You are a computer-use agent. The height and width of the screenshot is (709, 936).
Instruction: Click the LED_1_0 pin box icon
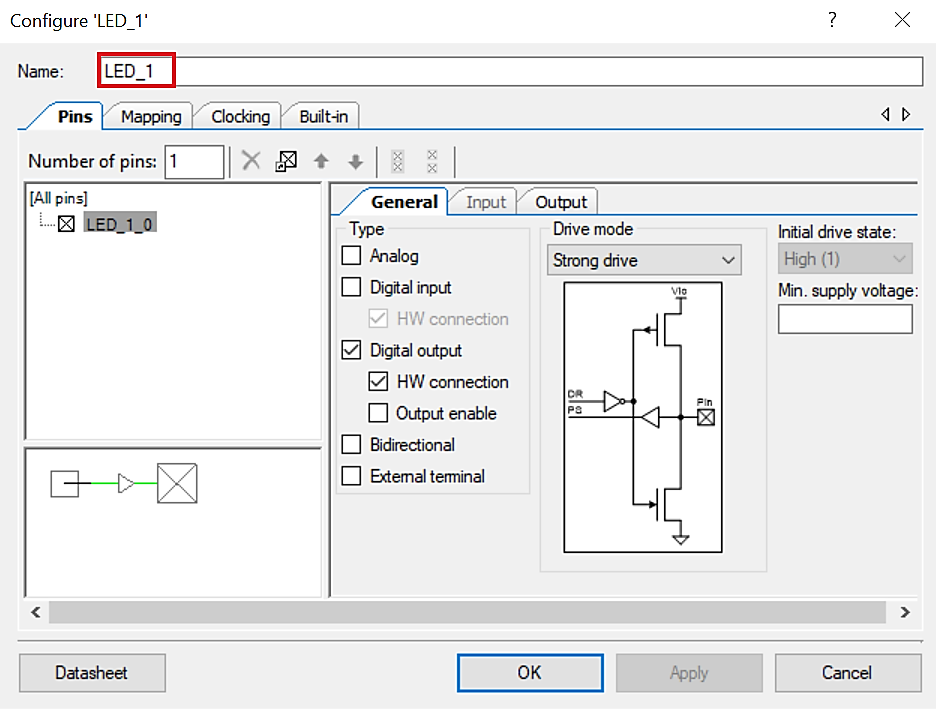pyautogui.click(x=66, y=224)
